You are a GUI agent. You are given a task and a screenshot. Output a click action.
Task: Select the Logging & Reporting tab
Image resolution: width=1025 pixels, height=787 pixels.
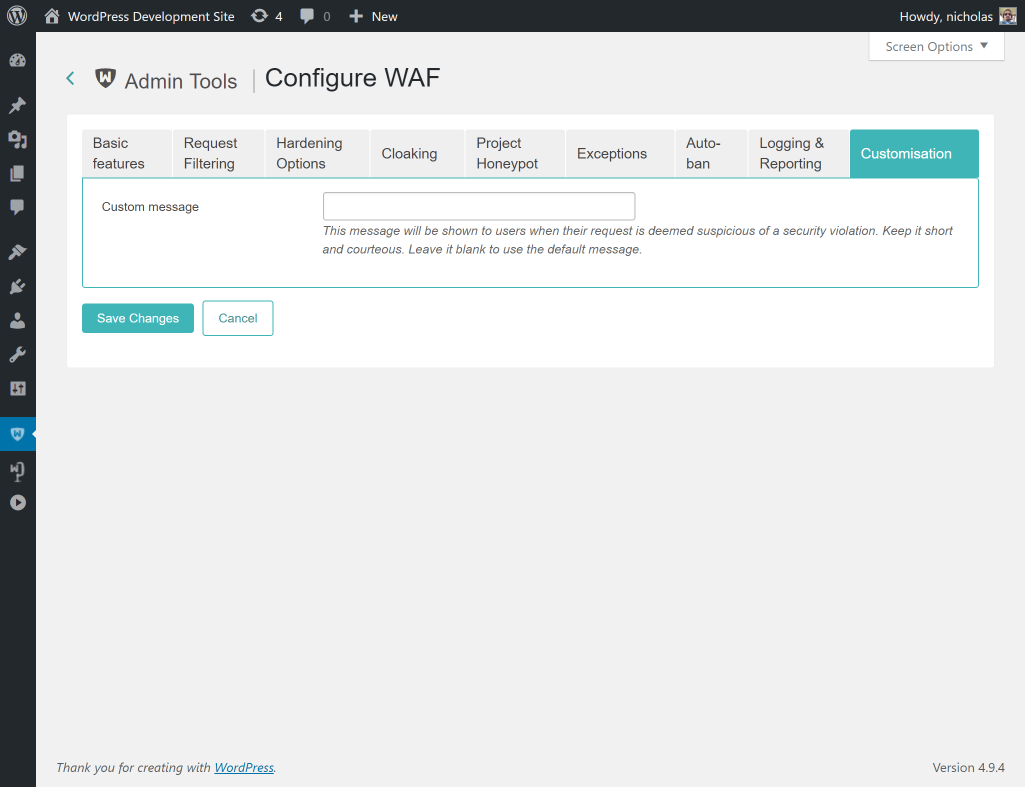pyautogui.click(x=798, y=154)
